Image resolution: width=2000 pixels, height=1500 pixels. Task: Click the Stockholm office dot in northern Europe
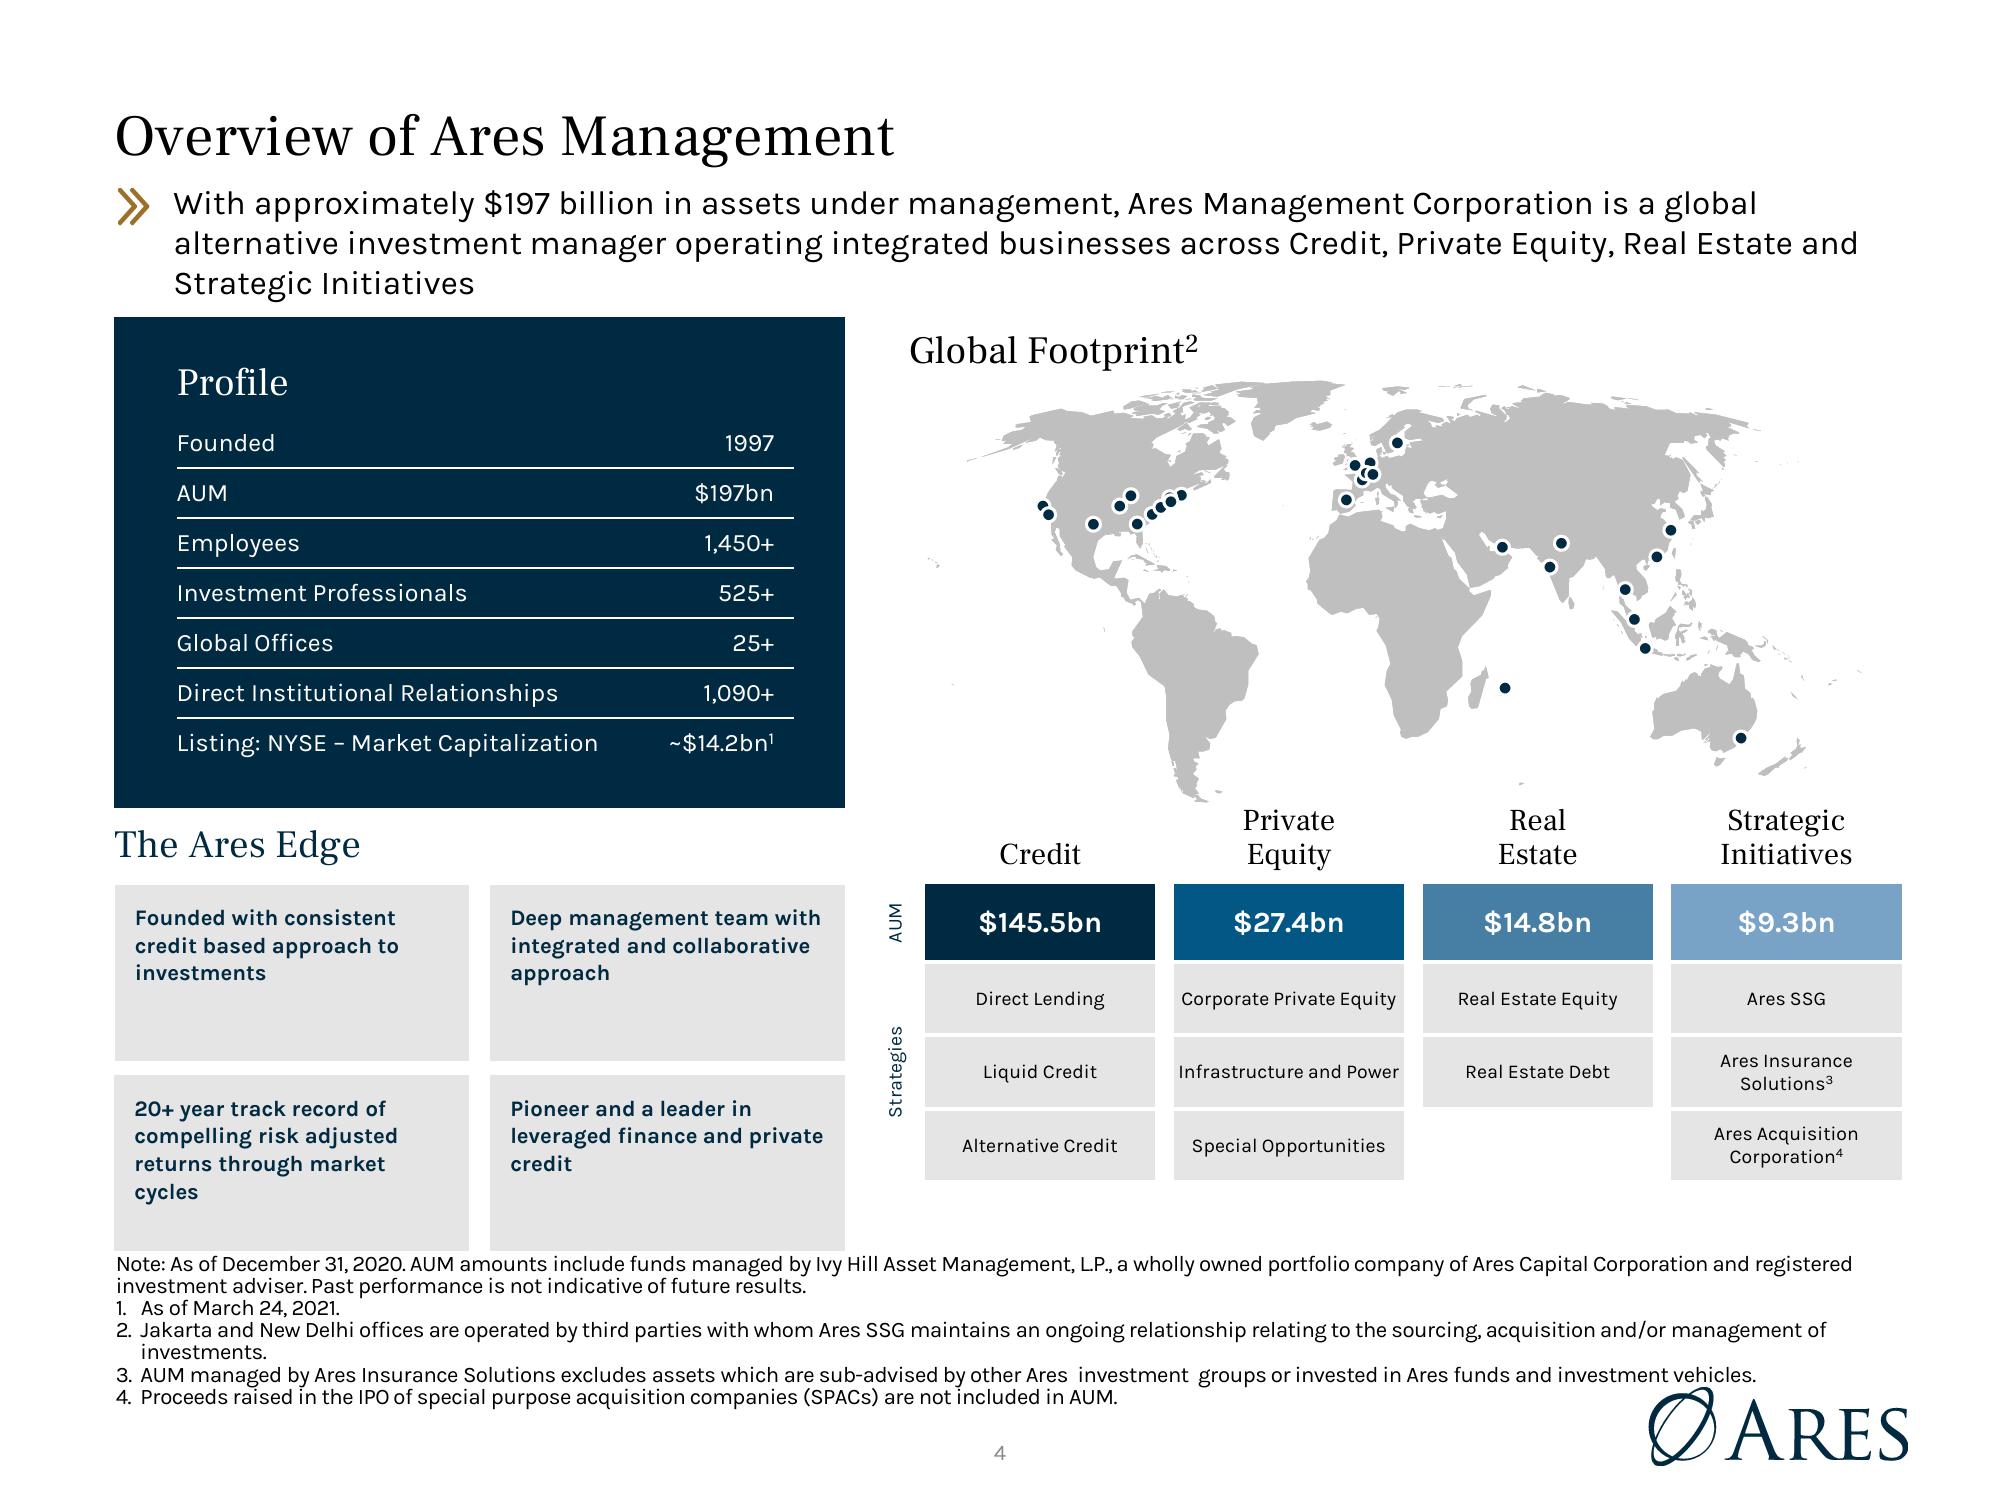point(1397,443)
